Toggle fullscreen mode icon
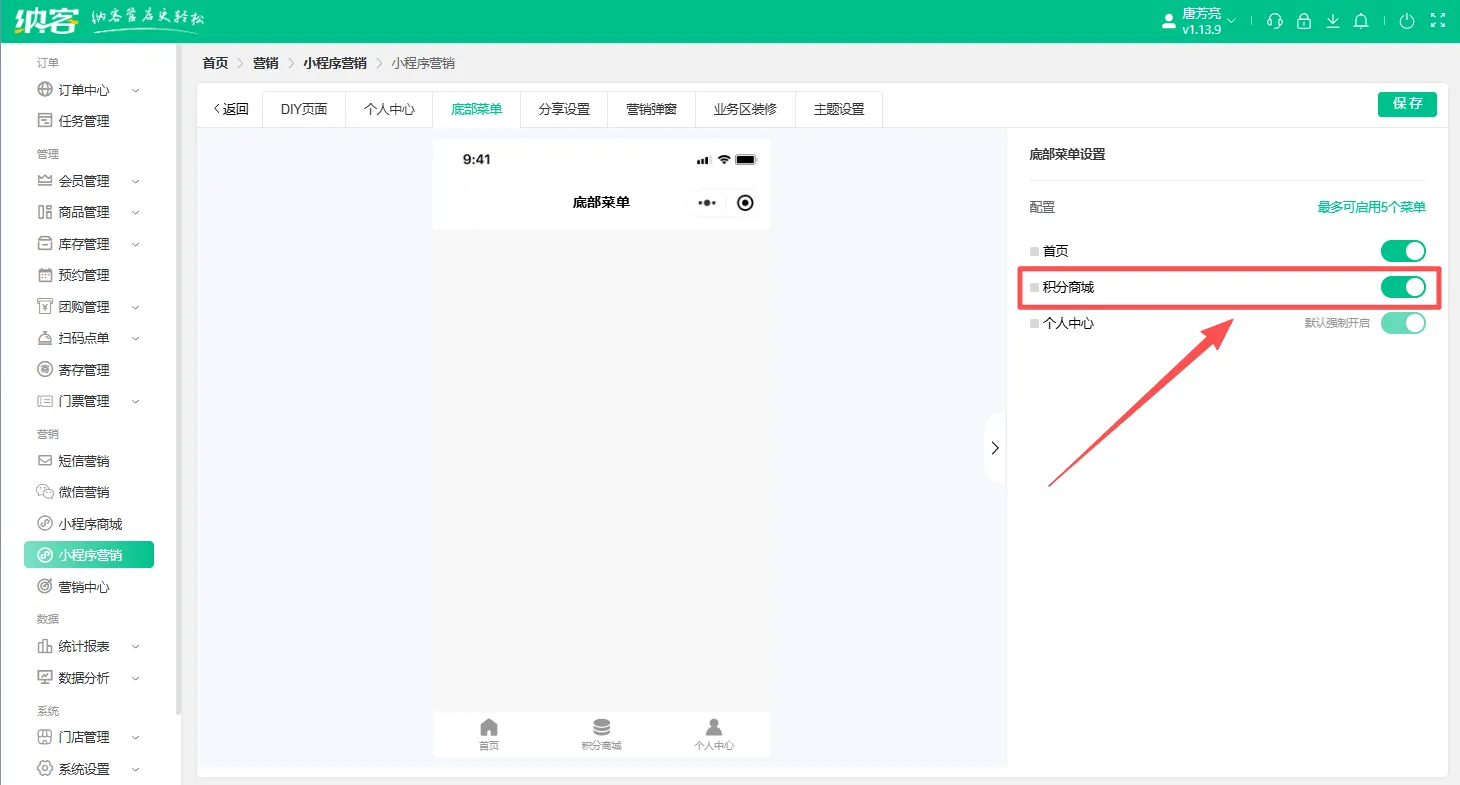Image resolution: width=1460 pixels, height=785 pixels. 1438,21
